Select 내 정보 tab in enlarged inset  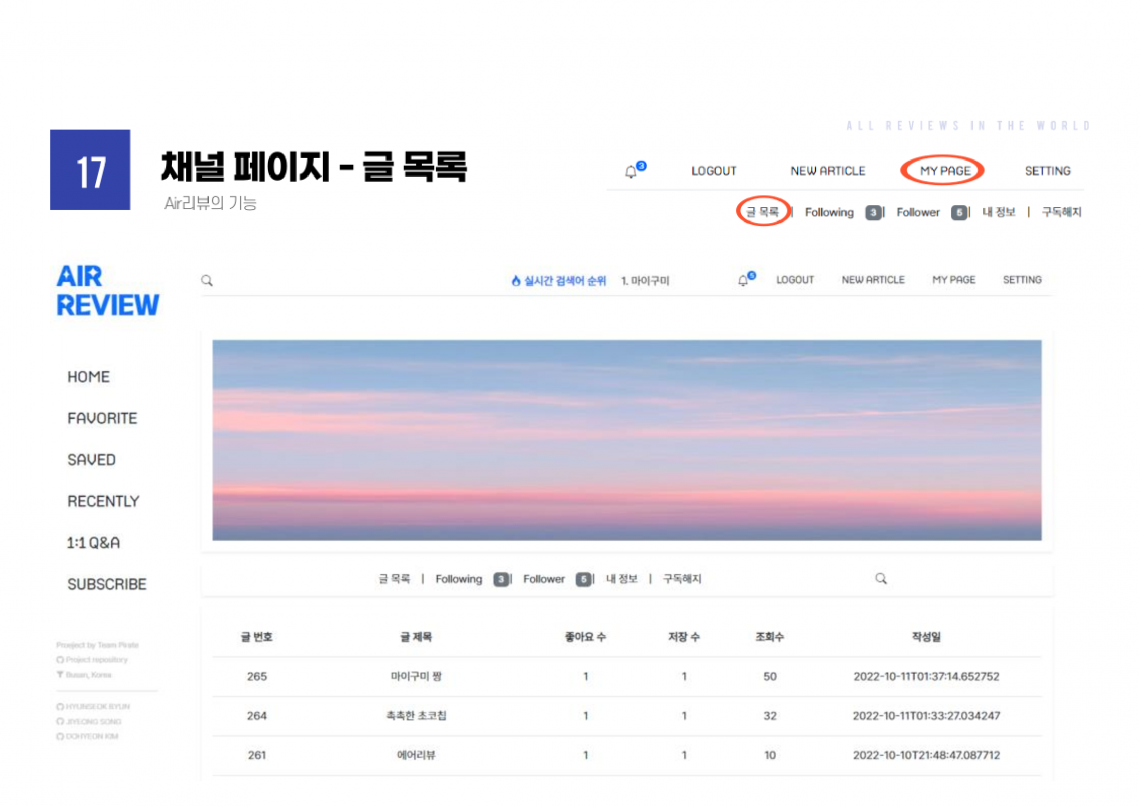998,212
